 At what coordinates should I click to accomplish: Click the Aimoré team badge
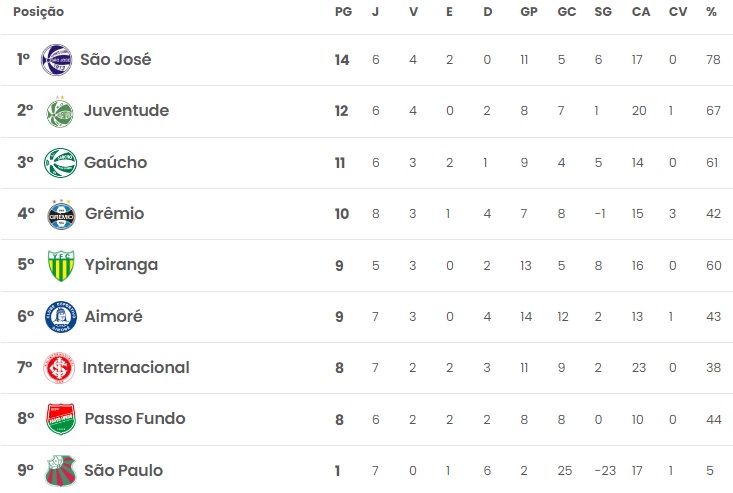pos(60,317)
